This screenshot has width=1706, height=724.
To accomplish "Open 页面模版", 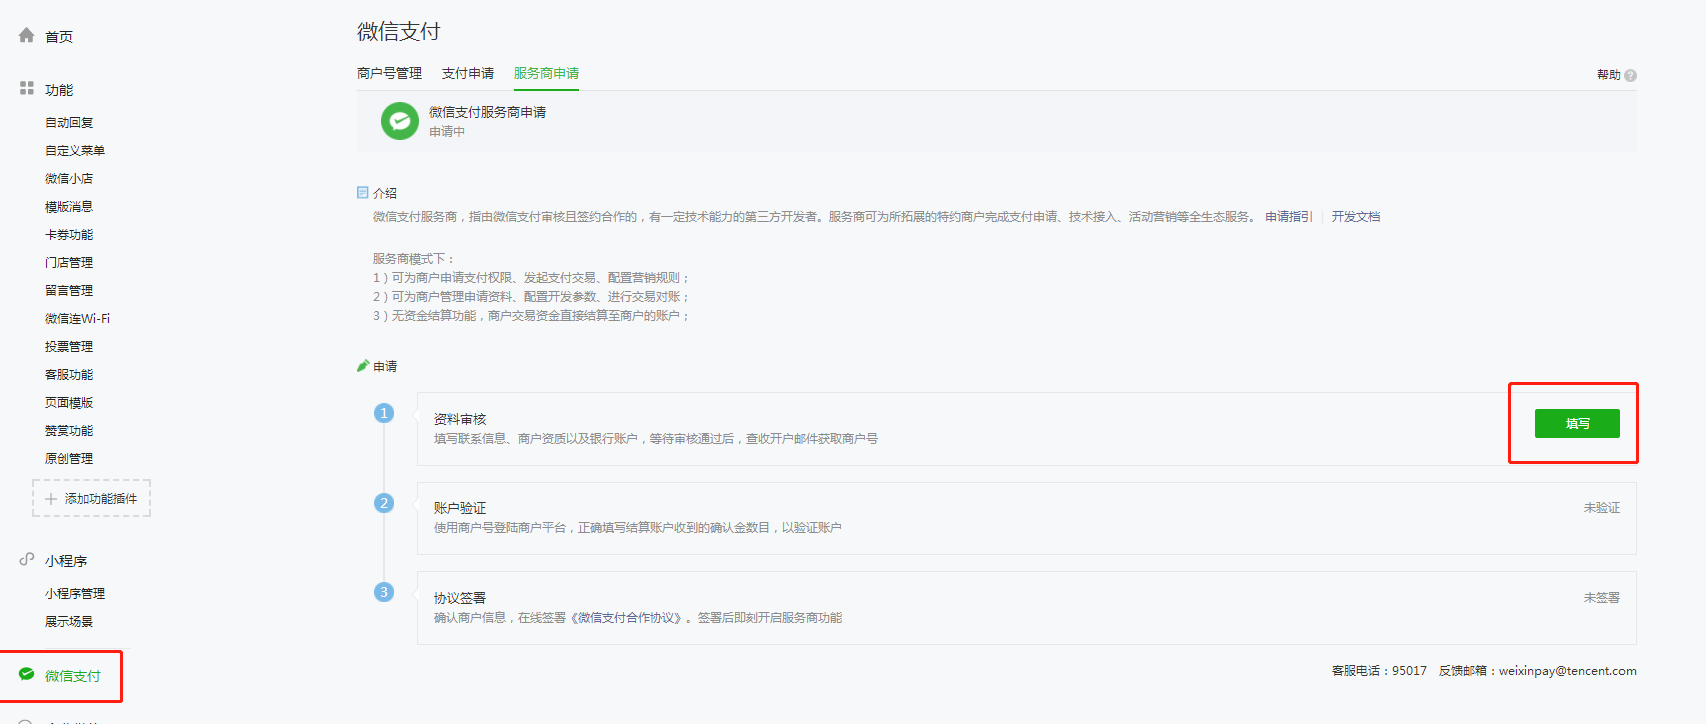I will click(x=69, y=402).
